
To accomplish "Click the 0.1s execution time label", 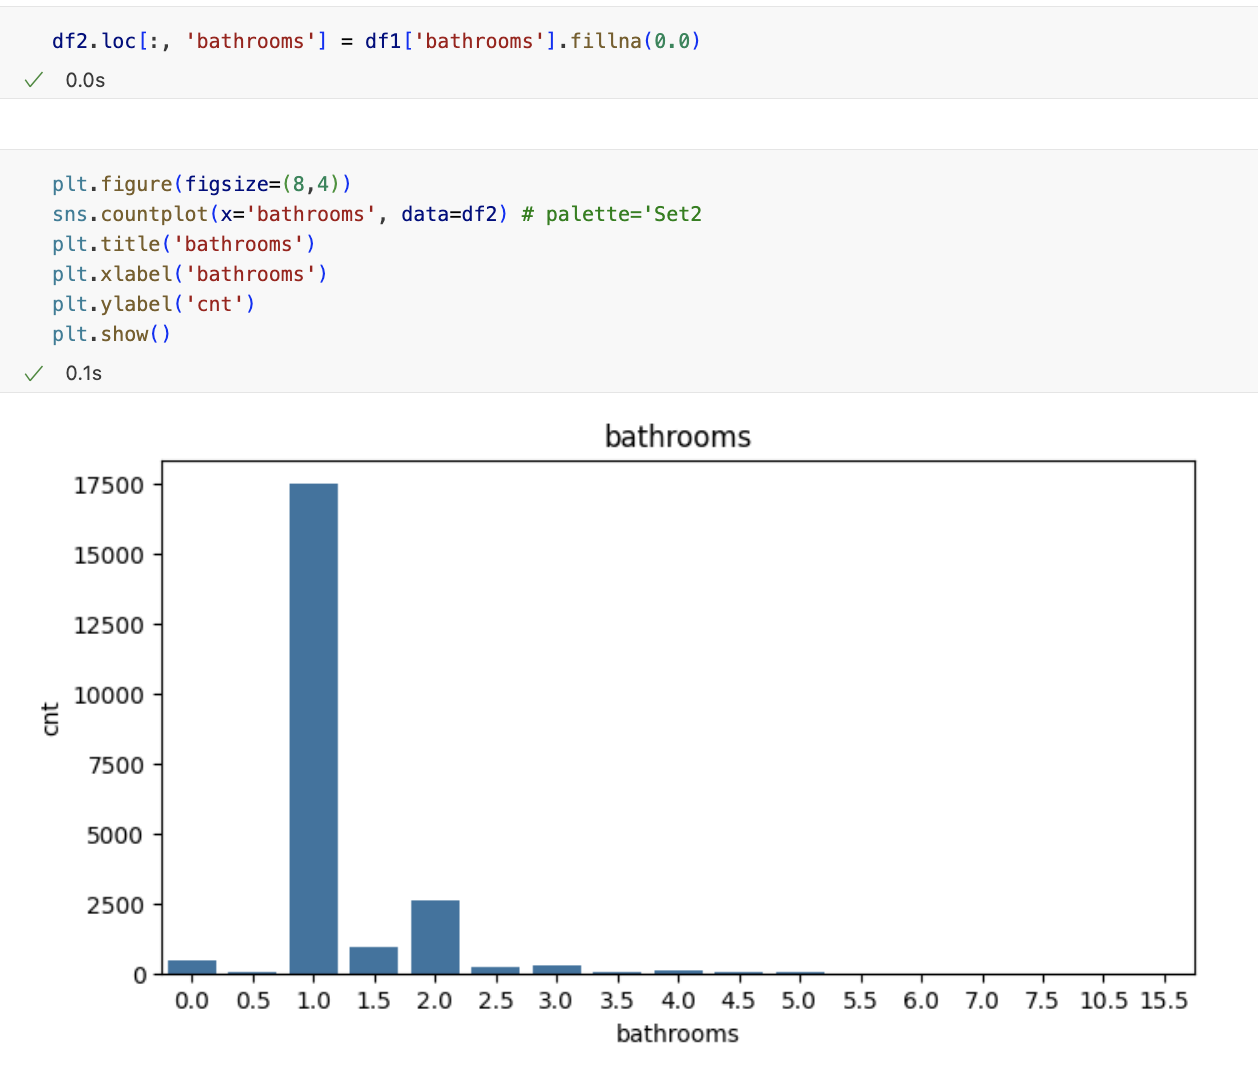I will 84,373.
